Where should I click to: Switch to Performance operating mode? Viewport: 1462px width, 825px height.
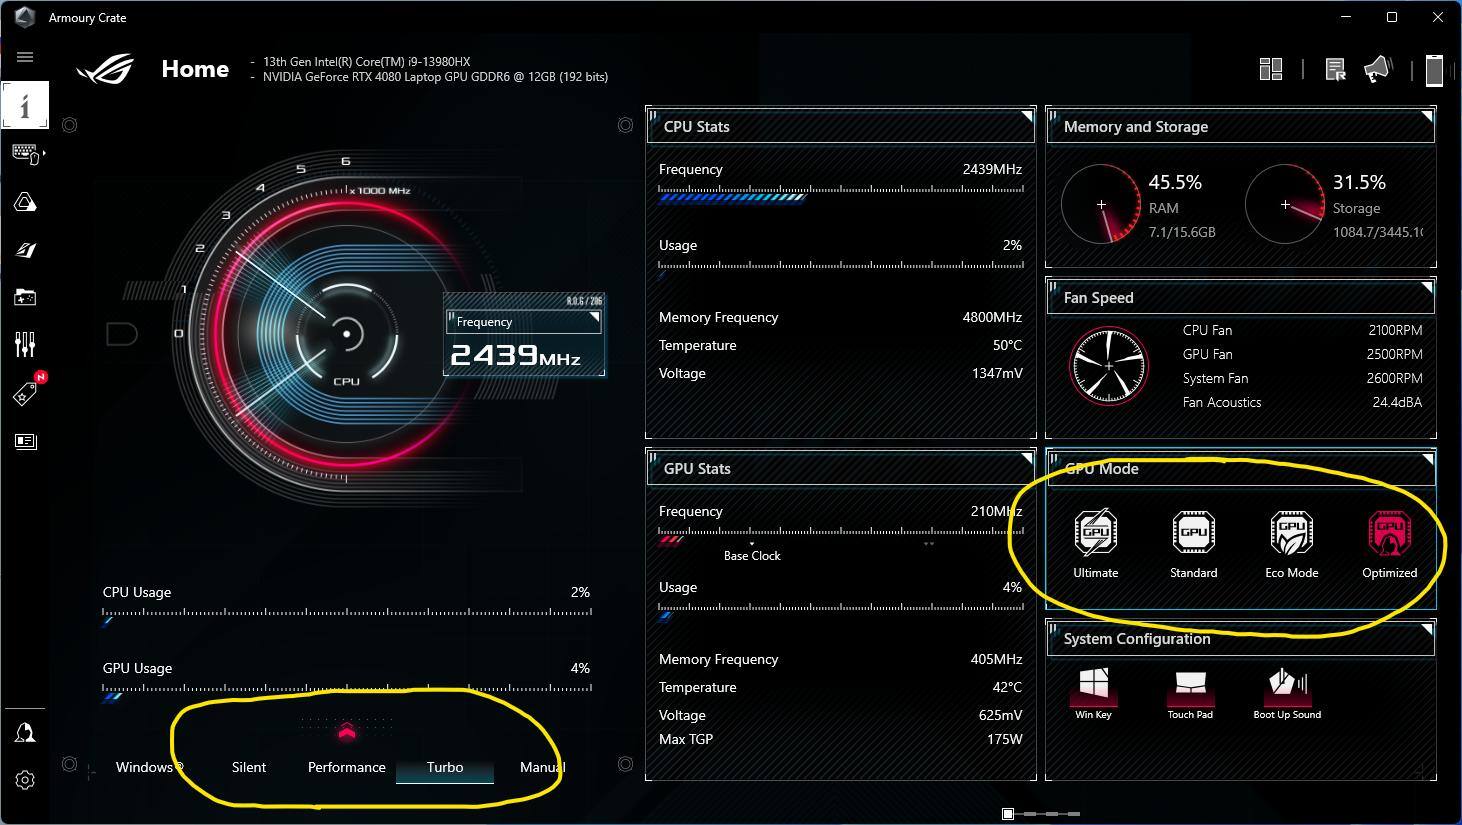pyautogui.click(x=346, y=767)
